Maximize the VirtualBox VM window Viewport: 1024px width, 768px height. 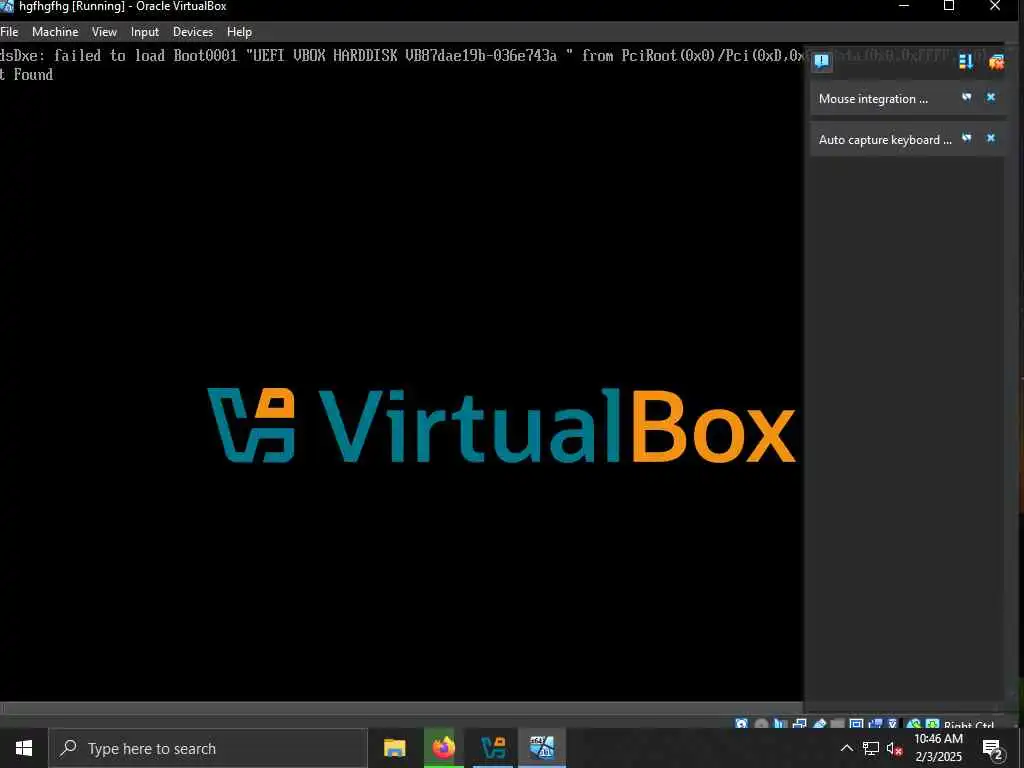point(949,6)
